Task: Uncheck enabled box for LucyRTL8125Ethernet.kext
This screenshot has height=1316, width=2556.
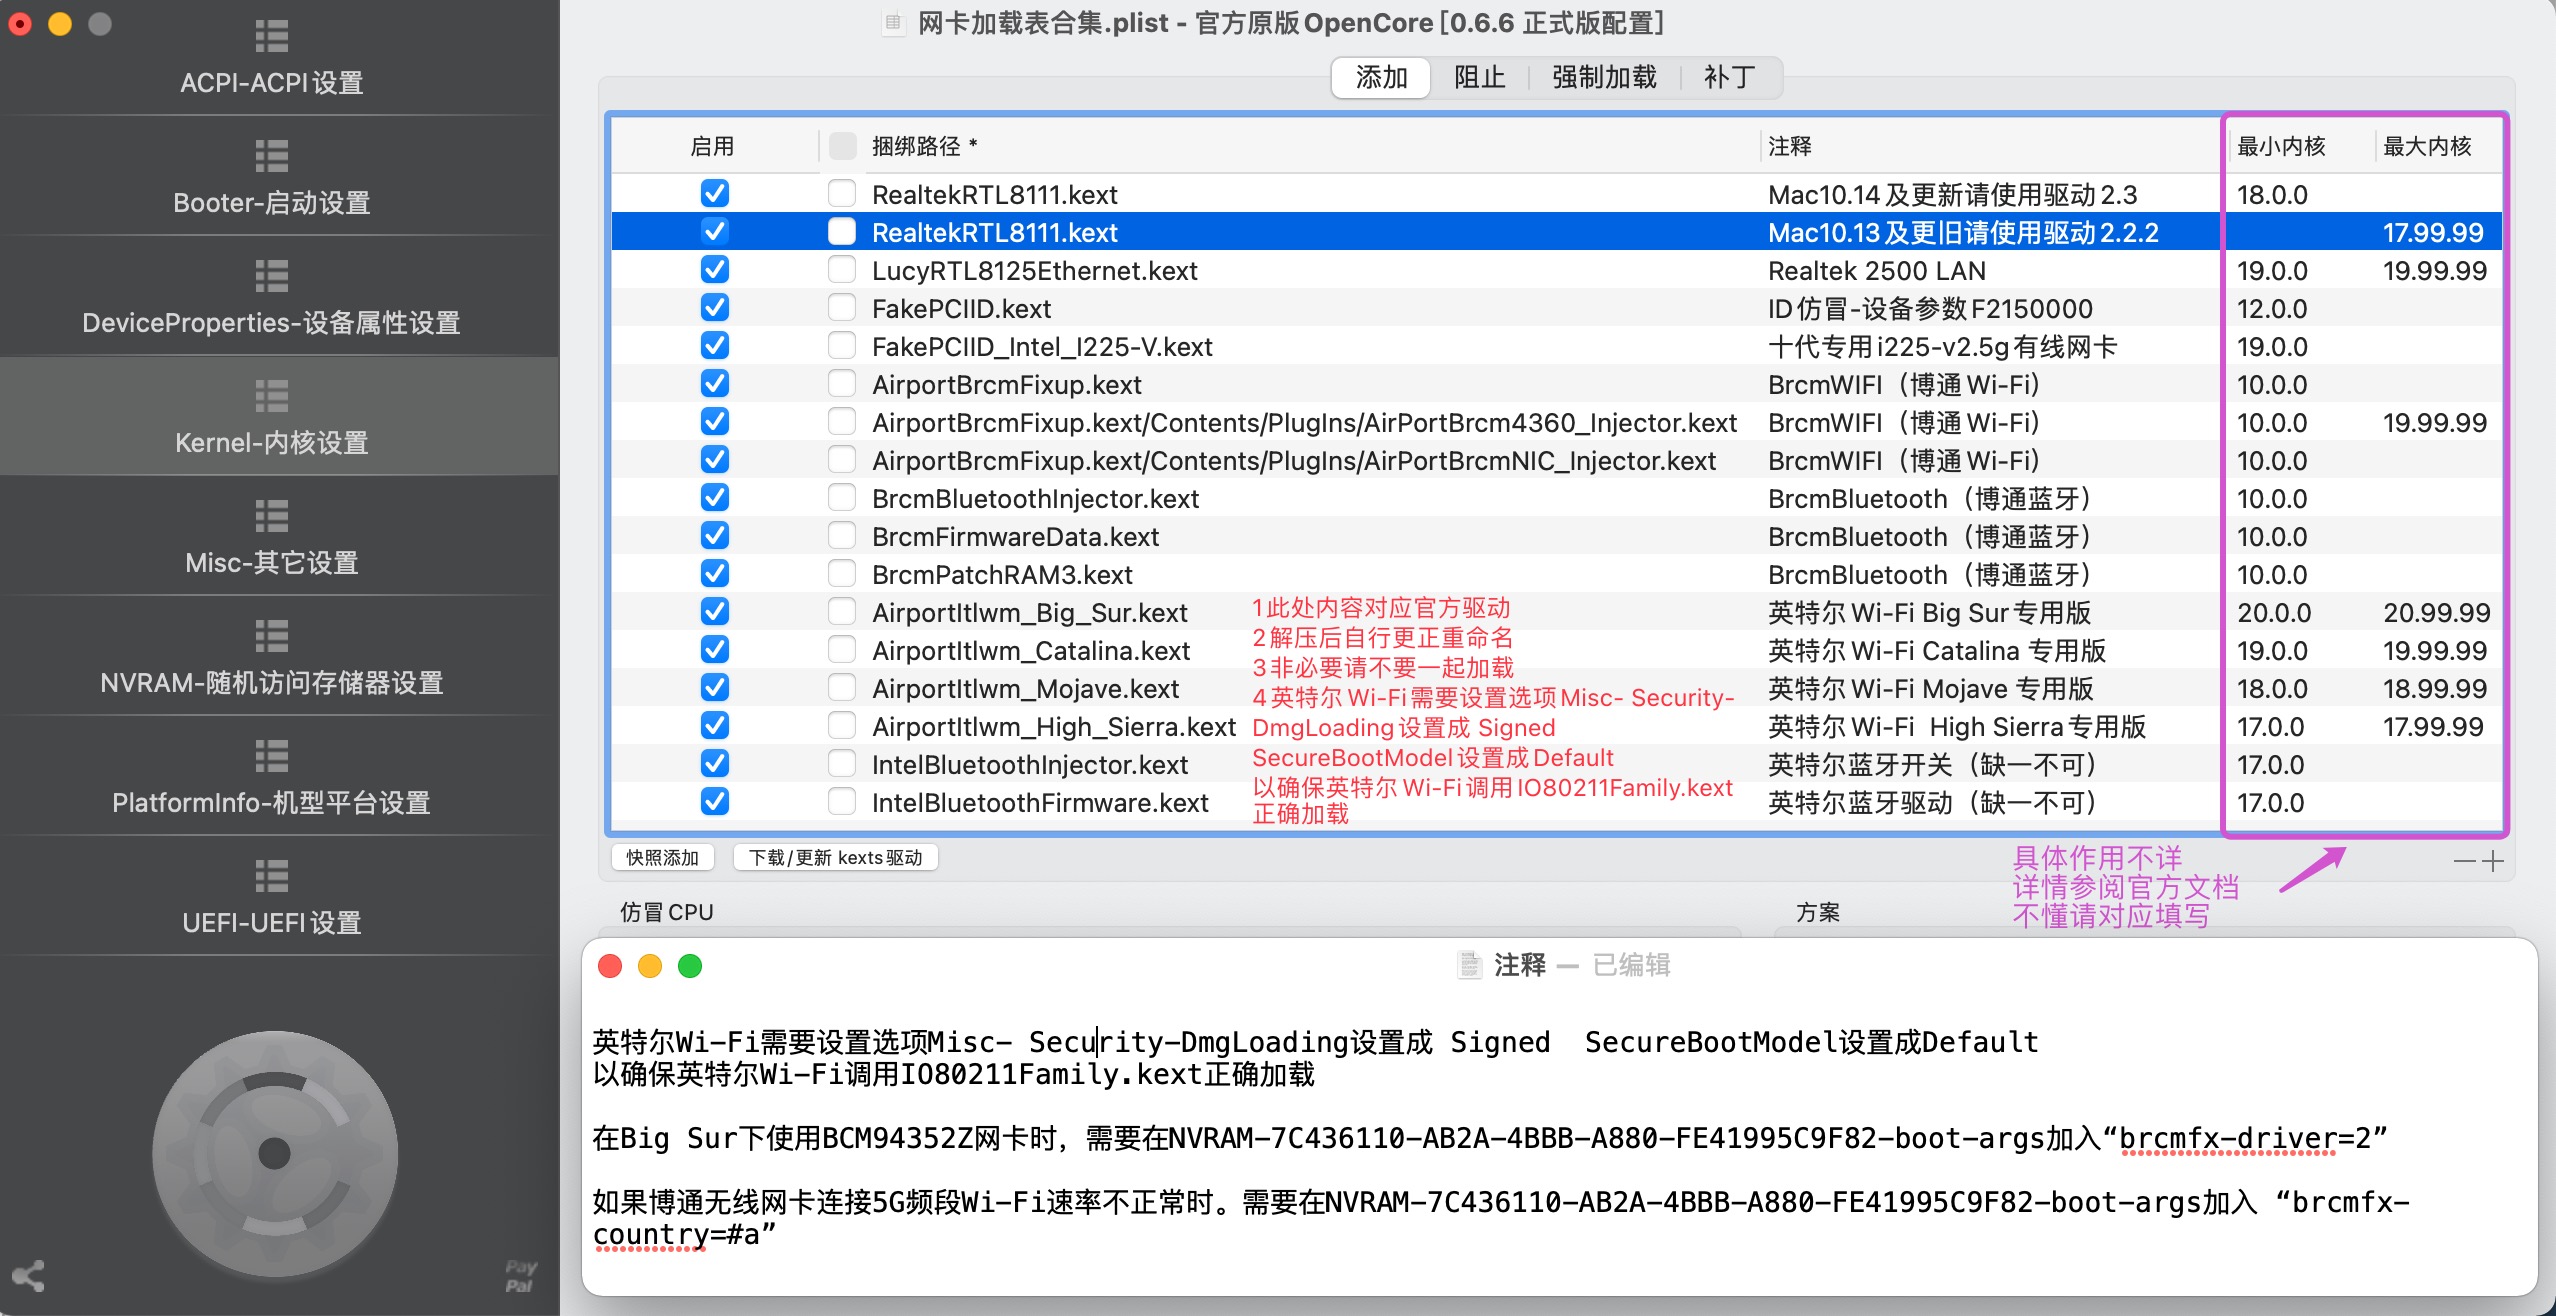Action: click(715, 270)
